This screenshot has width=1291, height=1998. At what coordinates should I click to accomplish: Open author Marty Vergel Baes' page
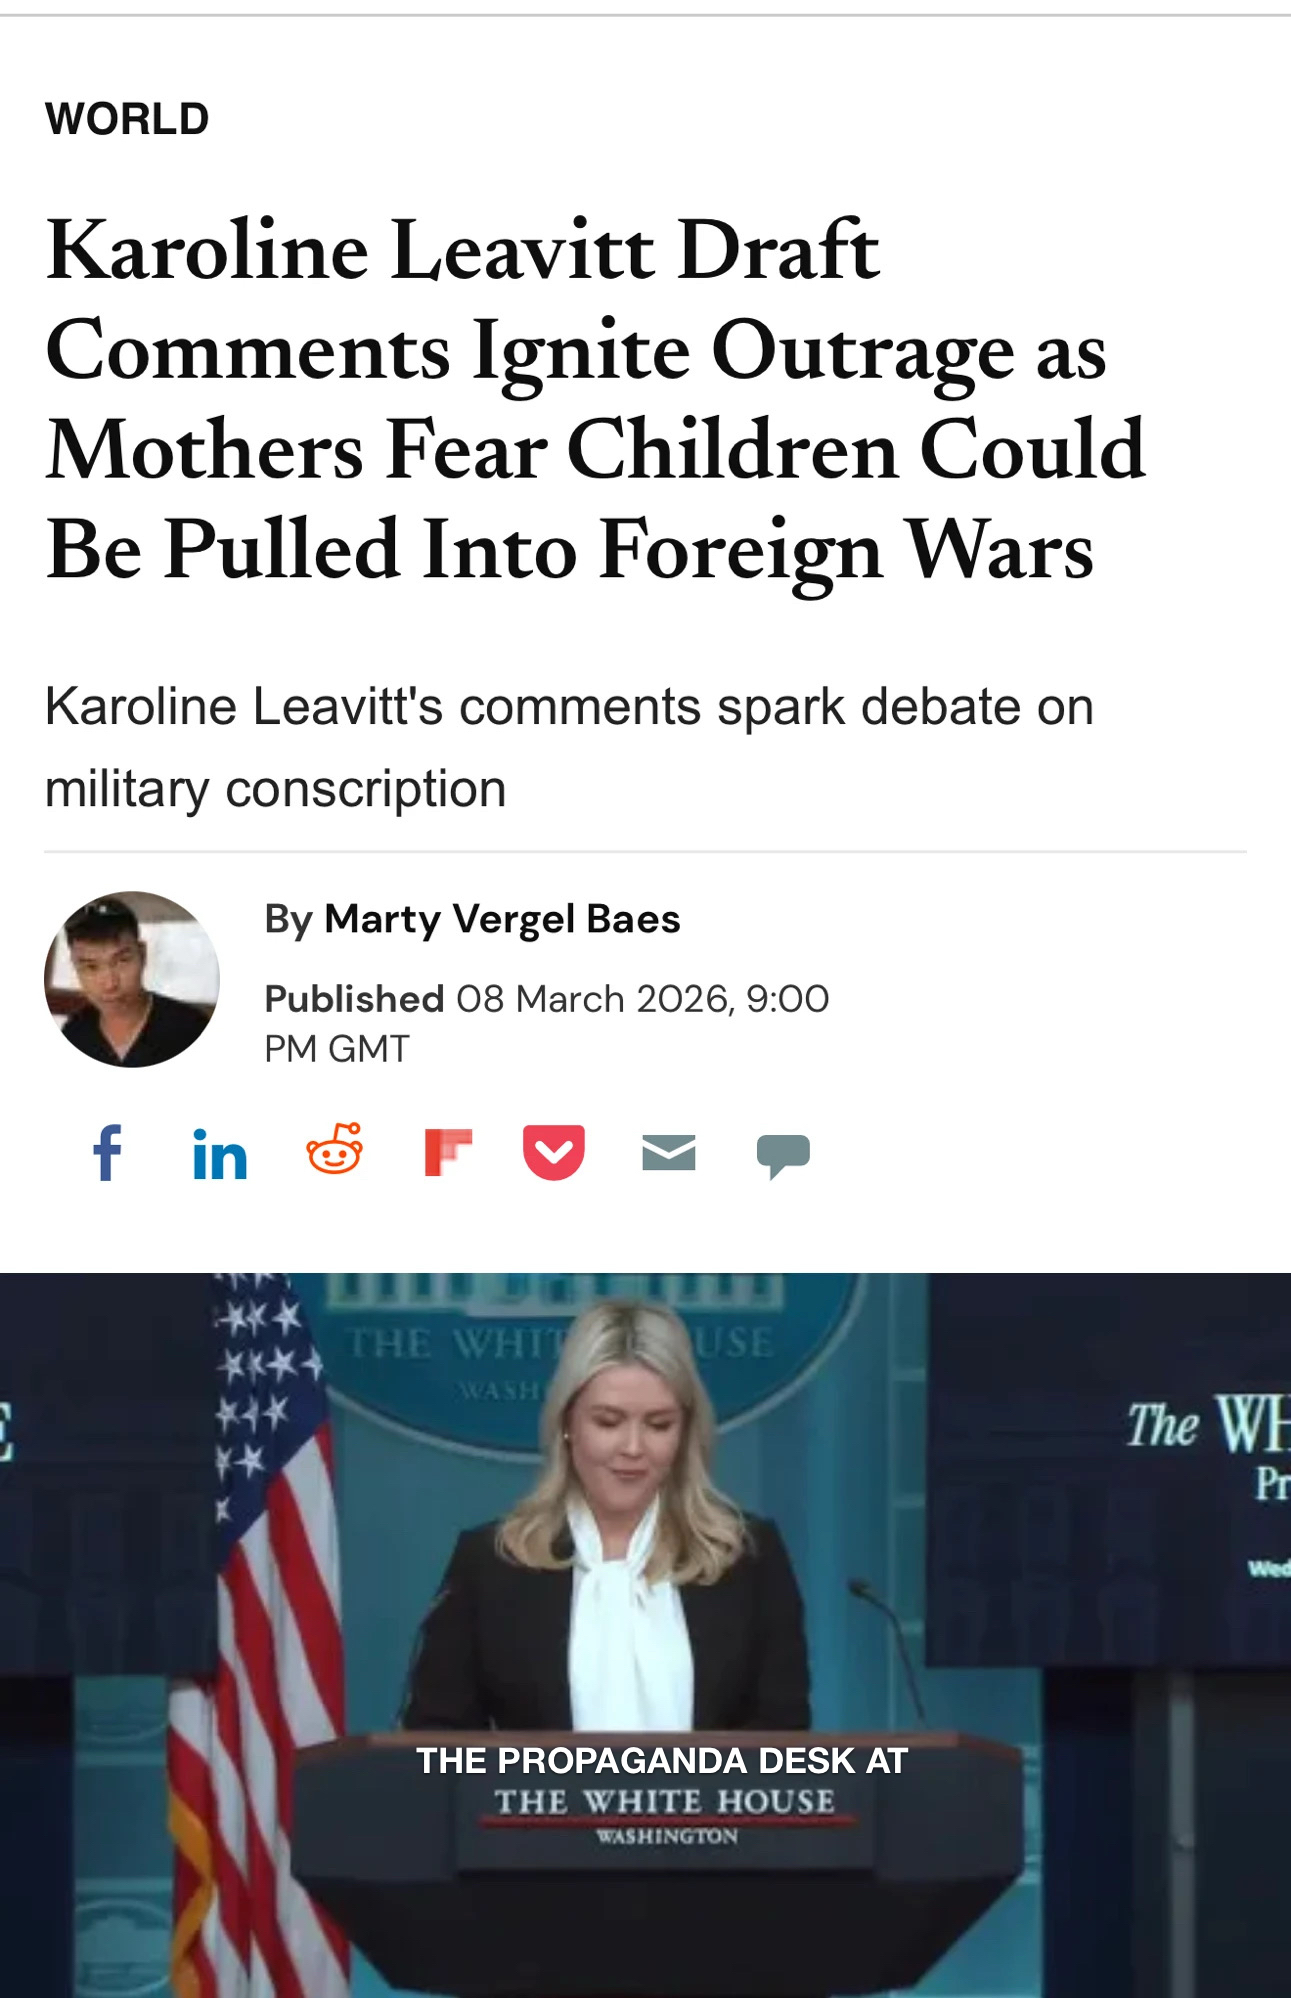502,919
